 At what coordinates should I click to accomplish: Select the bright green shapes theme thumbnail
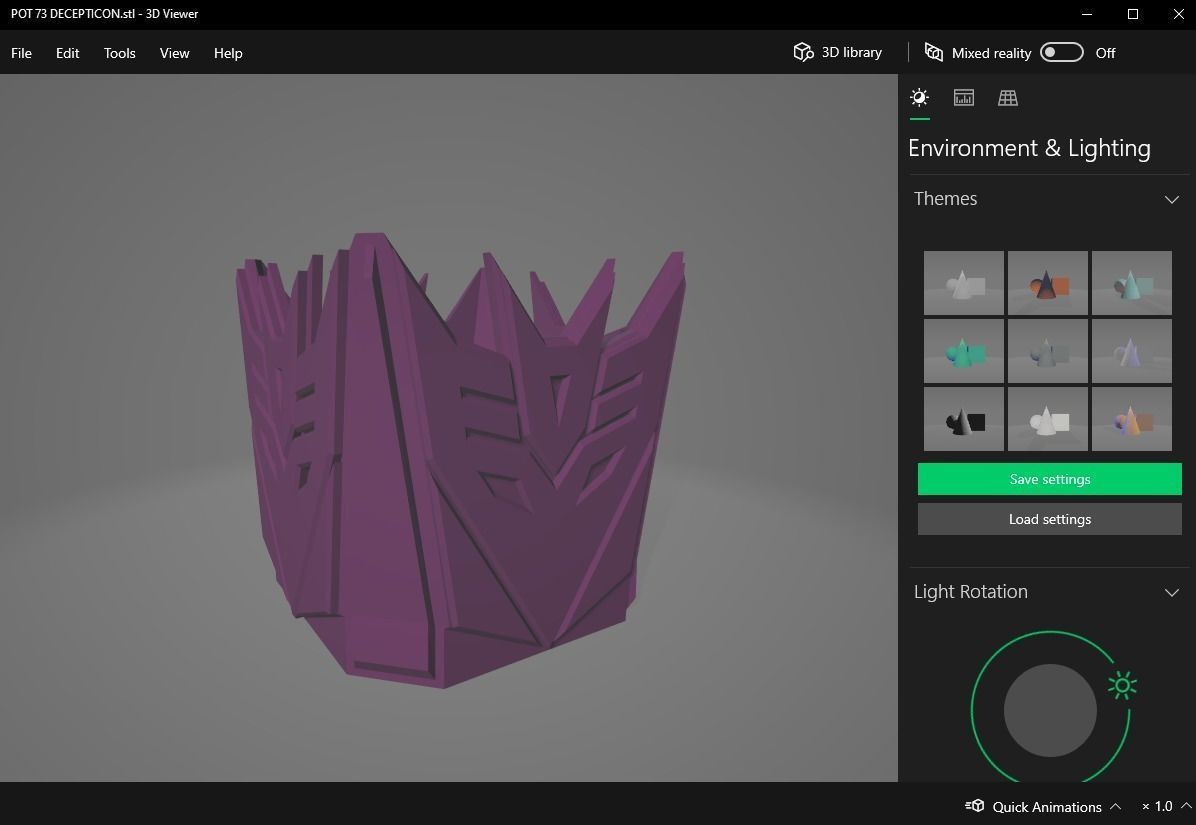tap(963, 351)
